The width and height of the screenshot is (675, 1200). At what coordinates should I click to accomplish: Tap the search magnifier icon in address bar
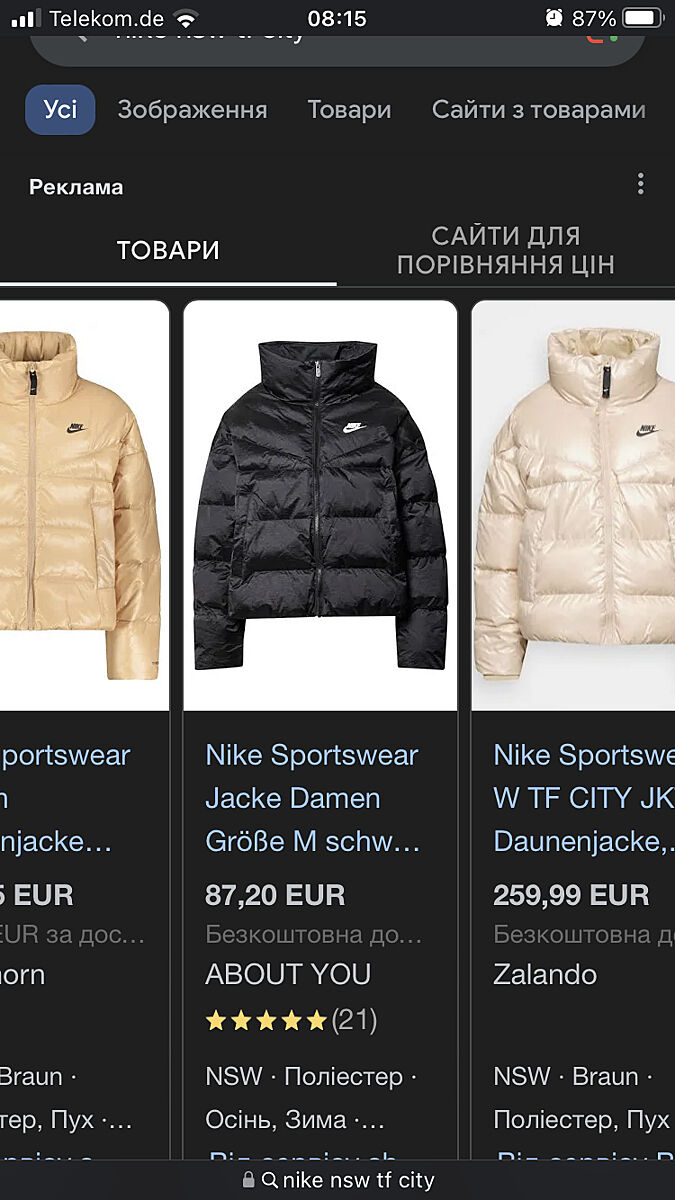270,1180
